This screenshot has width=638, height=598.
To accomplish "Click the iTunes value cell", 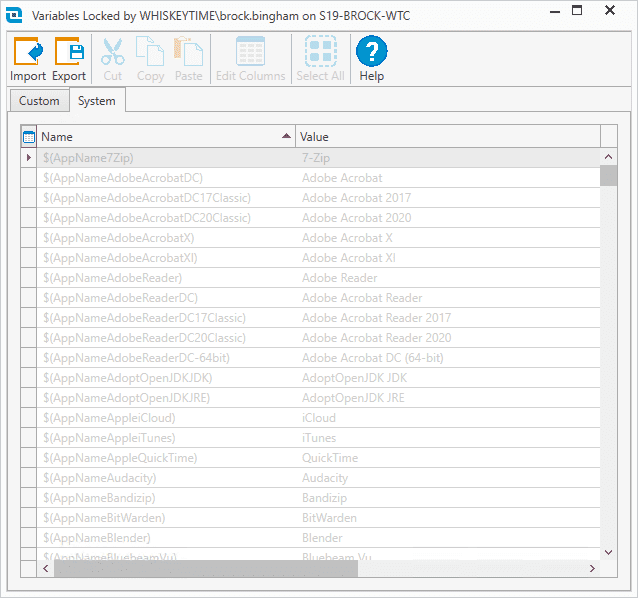I will [448, 438].
